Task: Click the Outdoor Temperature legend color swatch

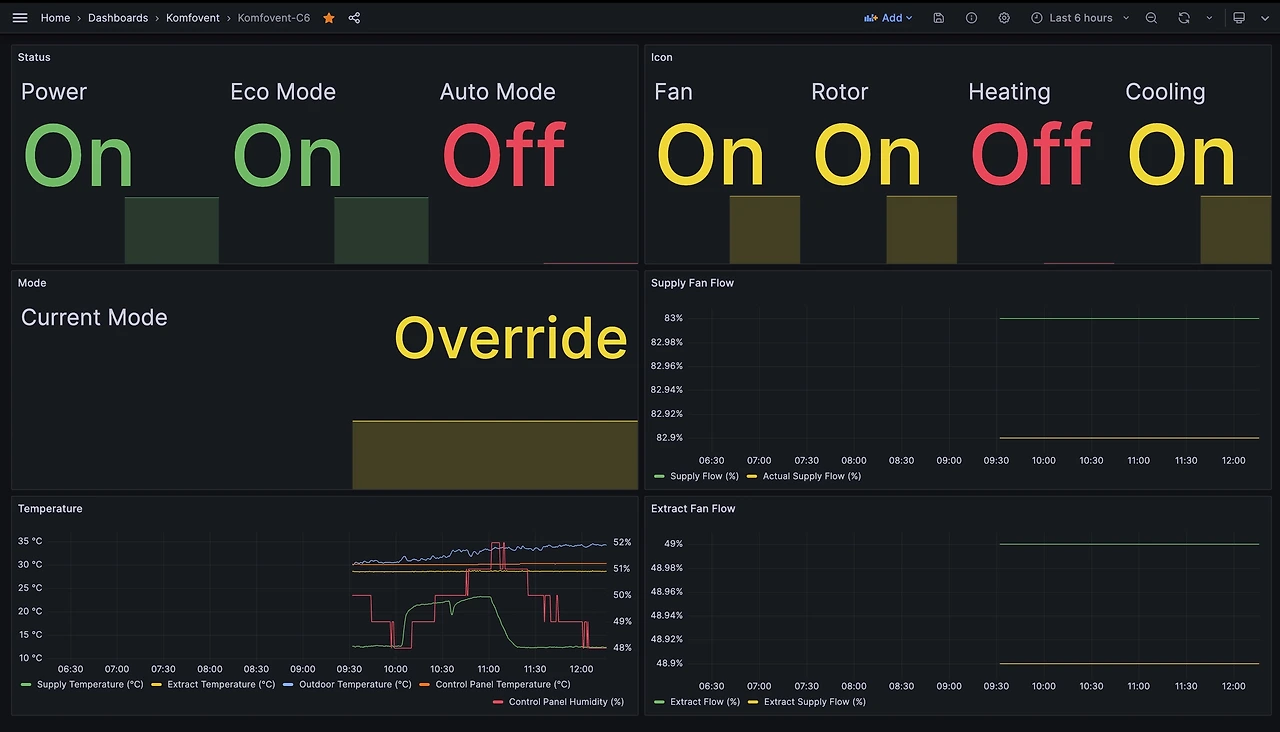Action: (288, 685)
